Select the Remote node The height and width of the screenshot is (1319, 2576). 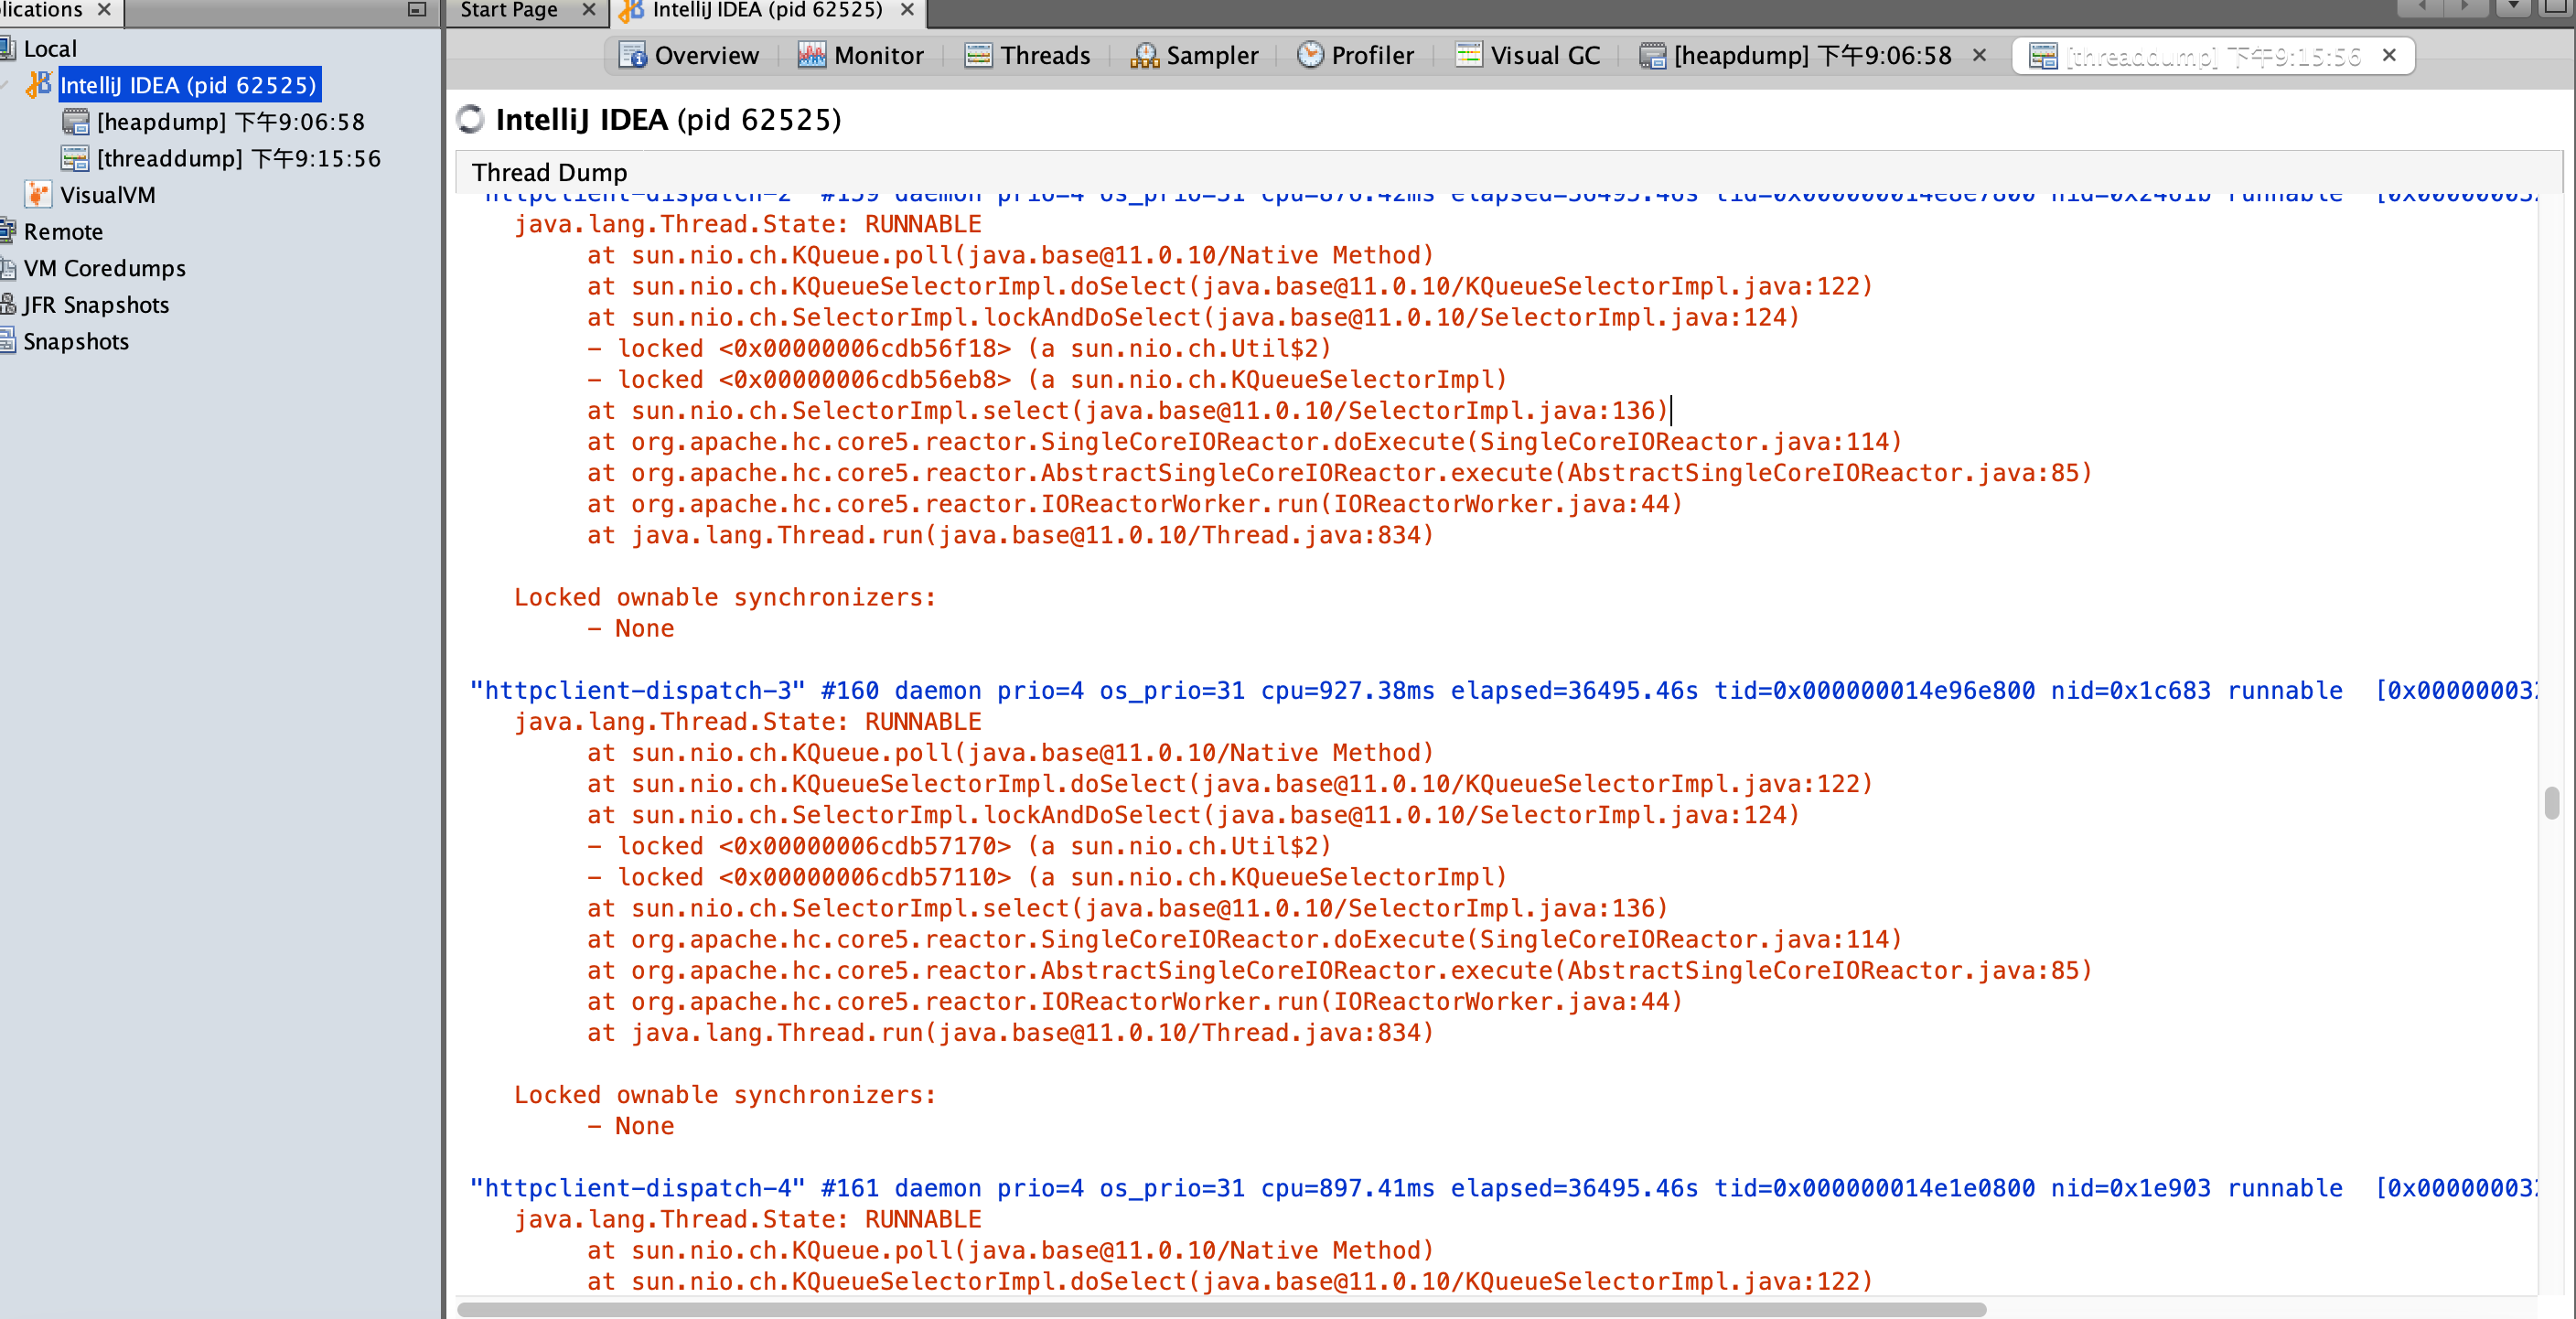[x=62, y=232]
